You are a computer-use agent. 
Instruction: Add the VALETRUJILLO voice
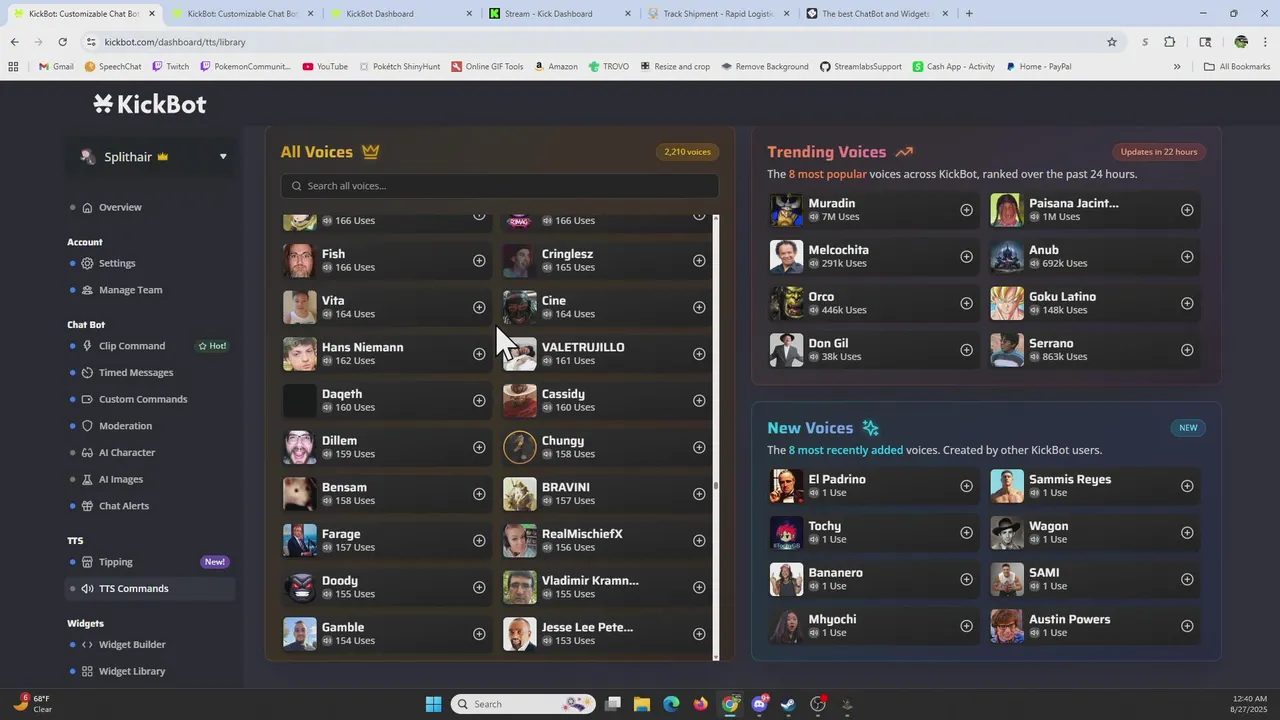pos(699,354)
